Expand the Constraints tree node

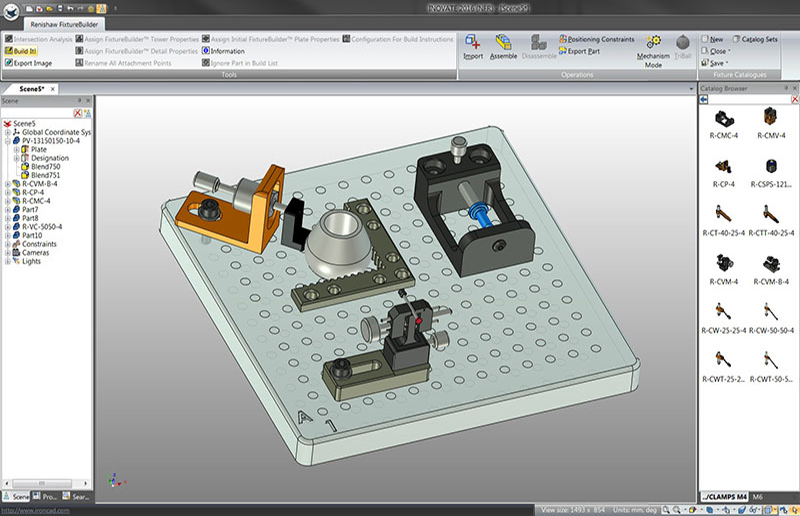point(7,243)
